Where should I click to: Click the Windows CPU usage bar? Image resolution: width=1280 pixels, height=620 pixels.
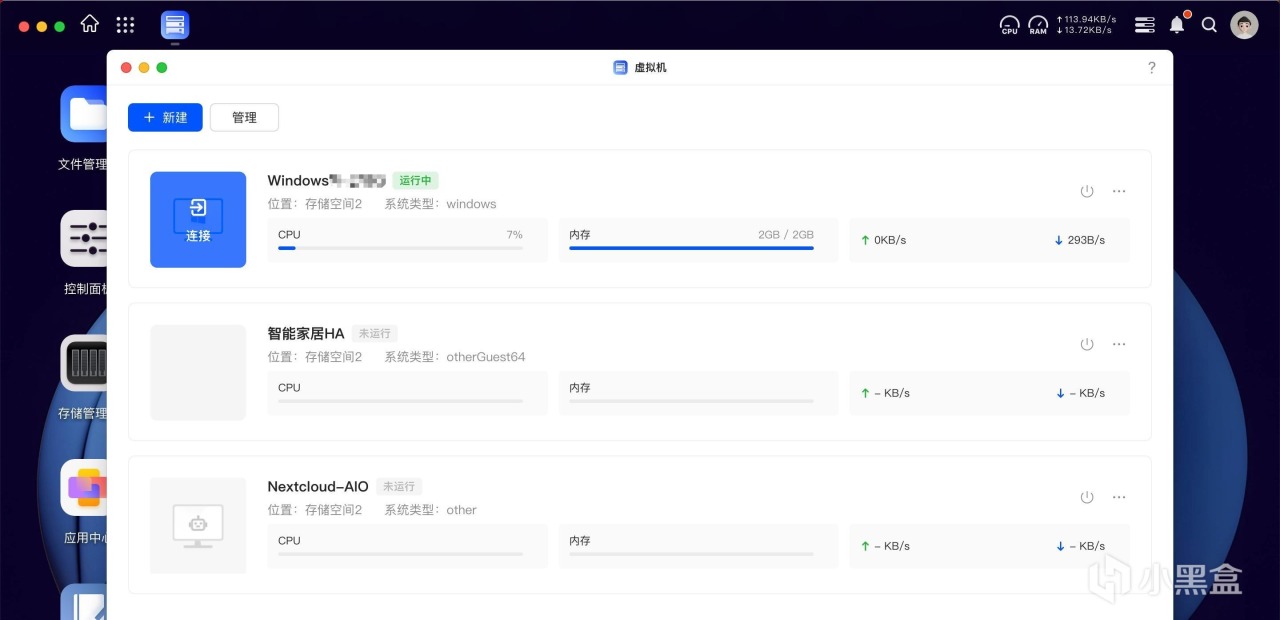coord(400,248)
